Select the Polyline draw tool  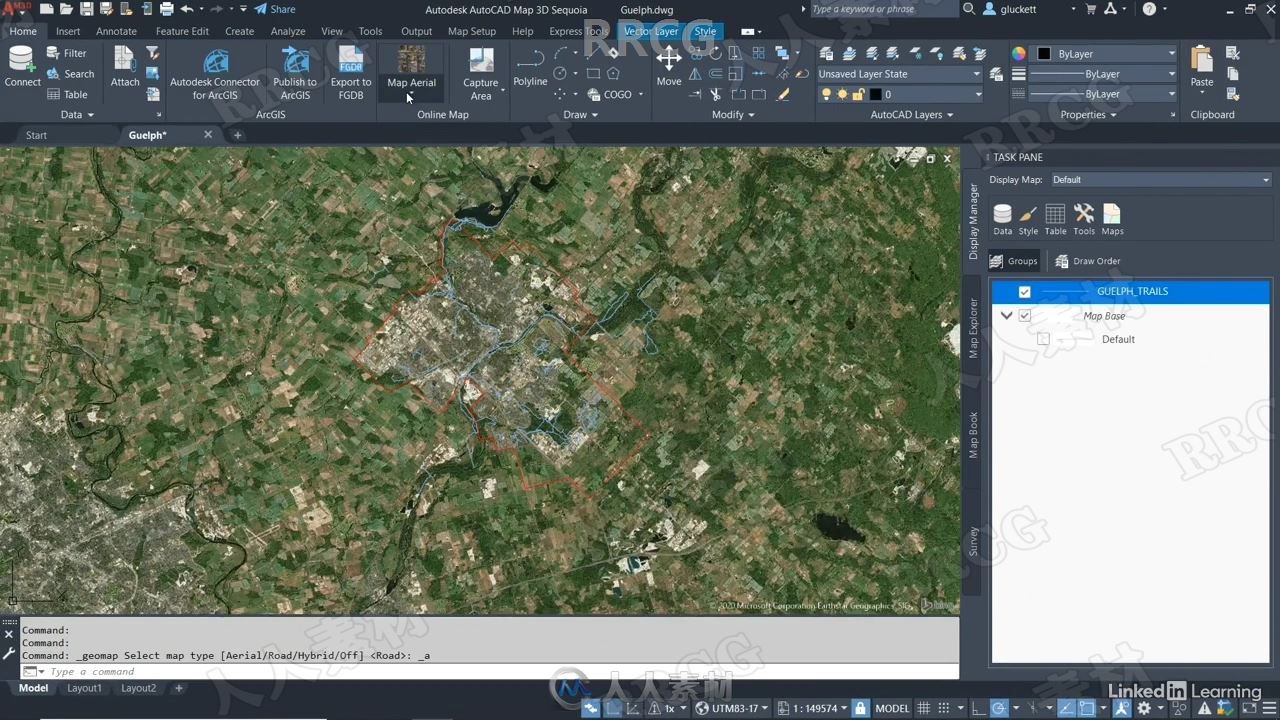pos(530,67)
